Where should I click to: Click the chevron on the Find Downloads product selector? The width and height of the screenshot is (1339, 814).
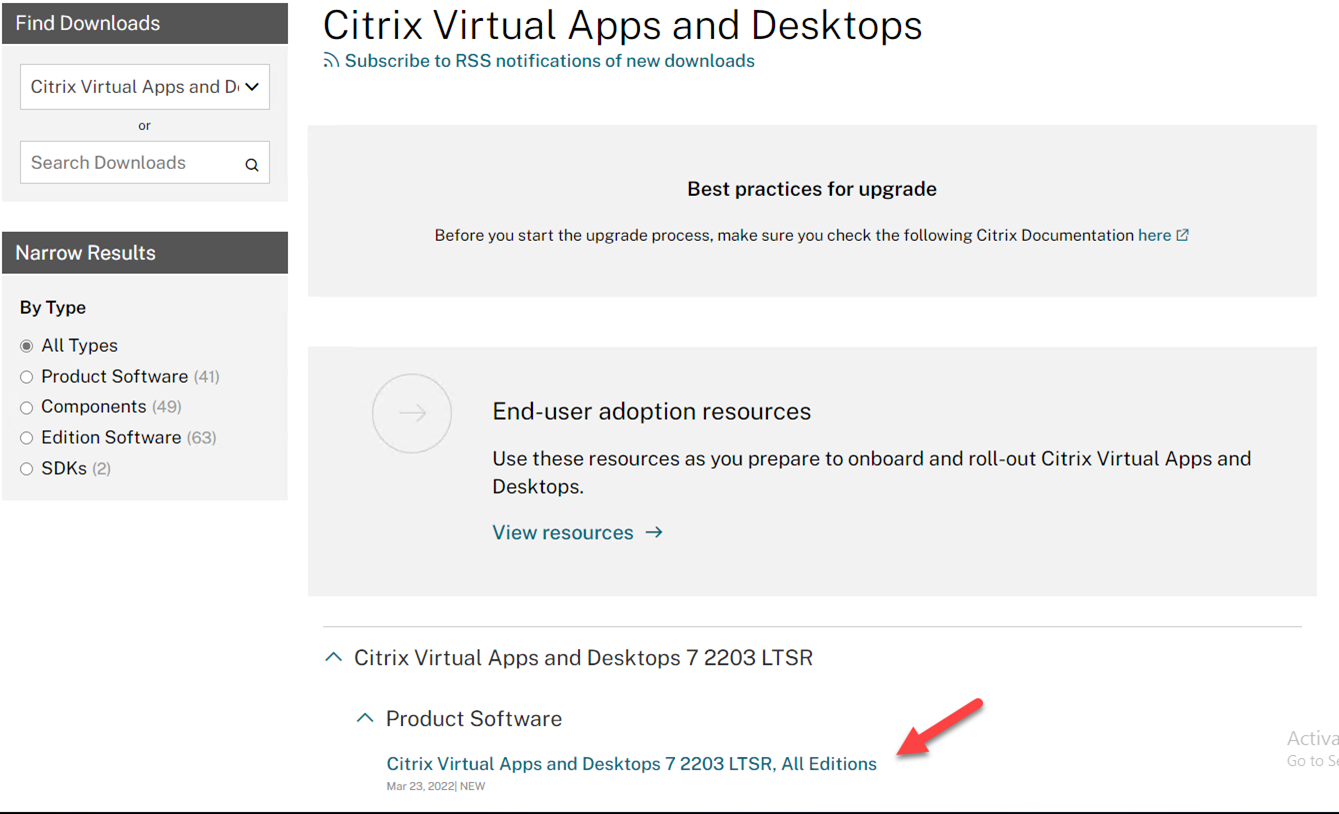tap(255, 87)
